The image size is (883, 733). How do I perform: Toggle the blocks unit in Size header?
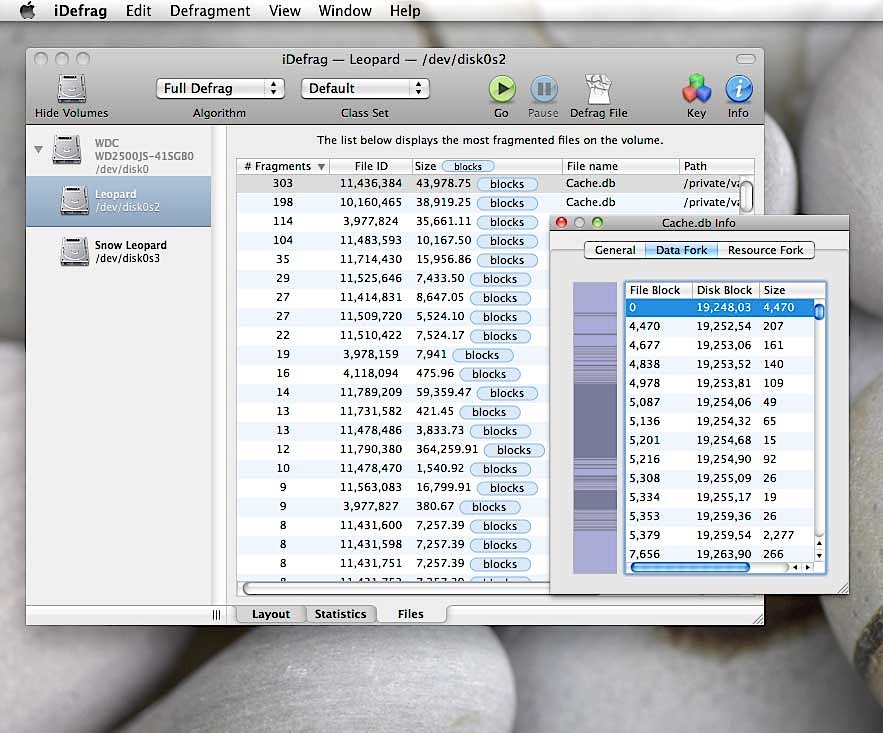click(x=467, y=166)
